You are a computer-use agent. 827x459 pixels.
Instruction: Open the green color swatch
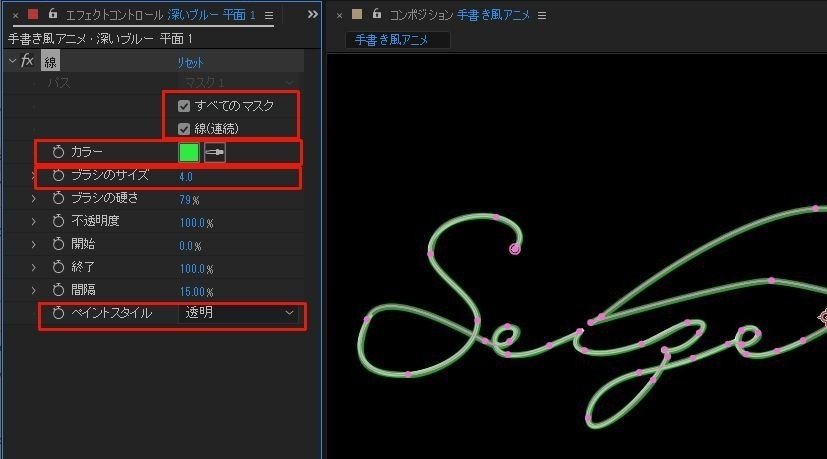point(189,152)
